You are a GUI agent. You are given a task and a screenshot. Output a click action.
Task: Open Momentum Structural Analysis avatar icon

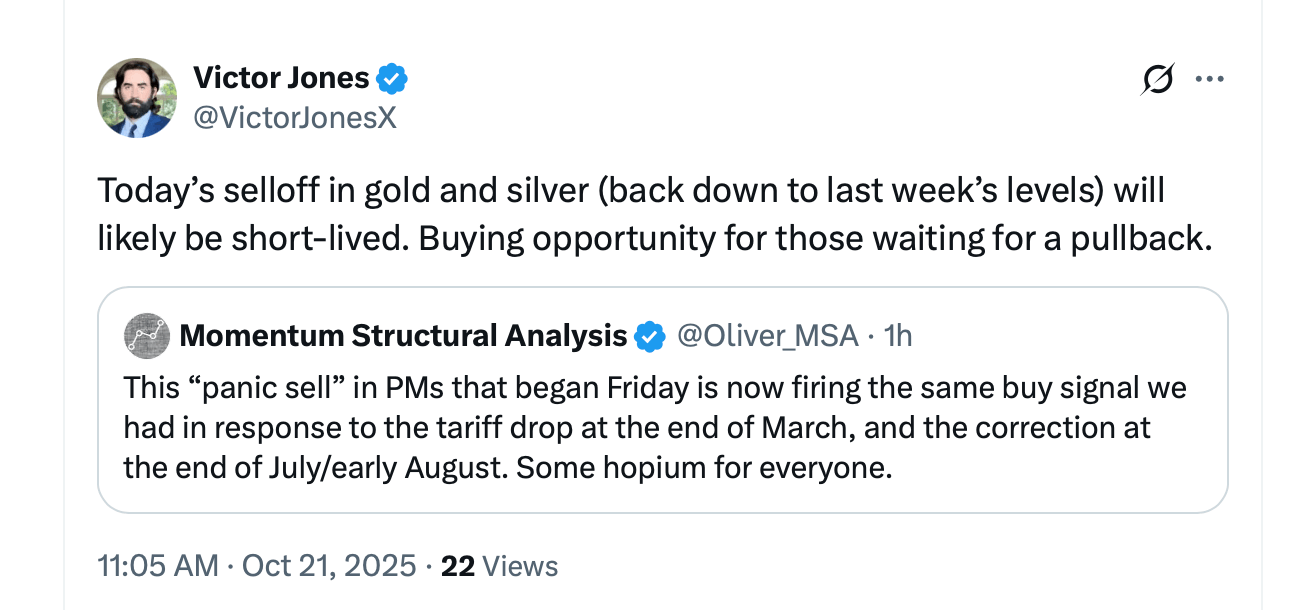pyautogui.click(x=146, y=336)
